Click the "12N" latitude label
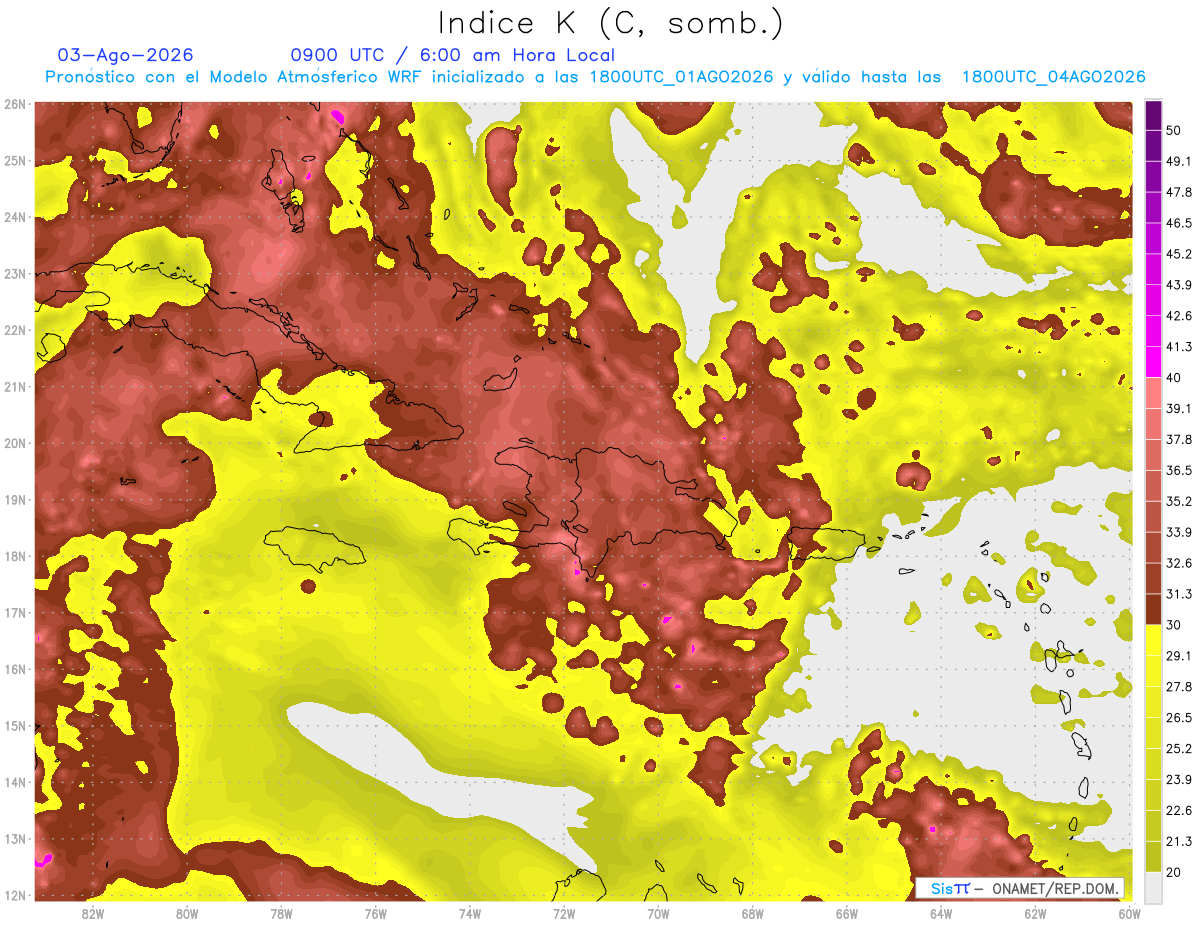The image size is (1200, 927). tap(15, 895)
